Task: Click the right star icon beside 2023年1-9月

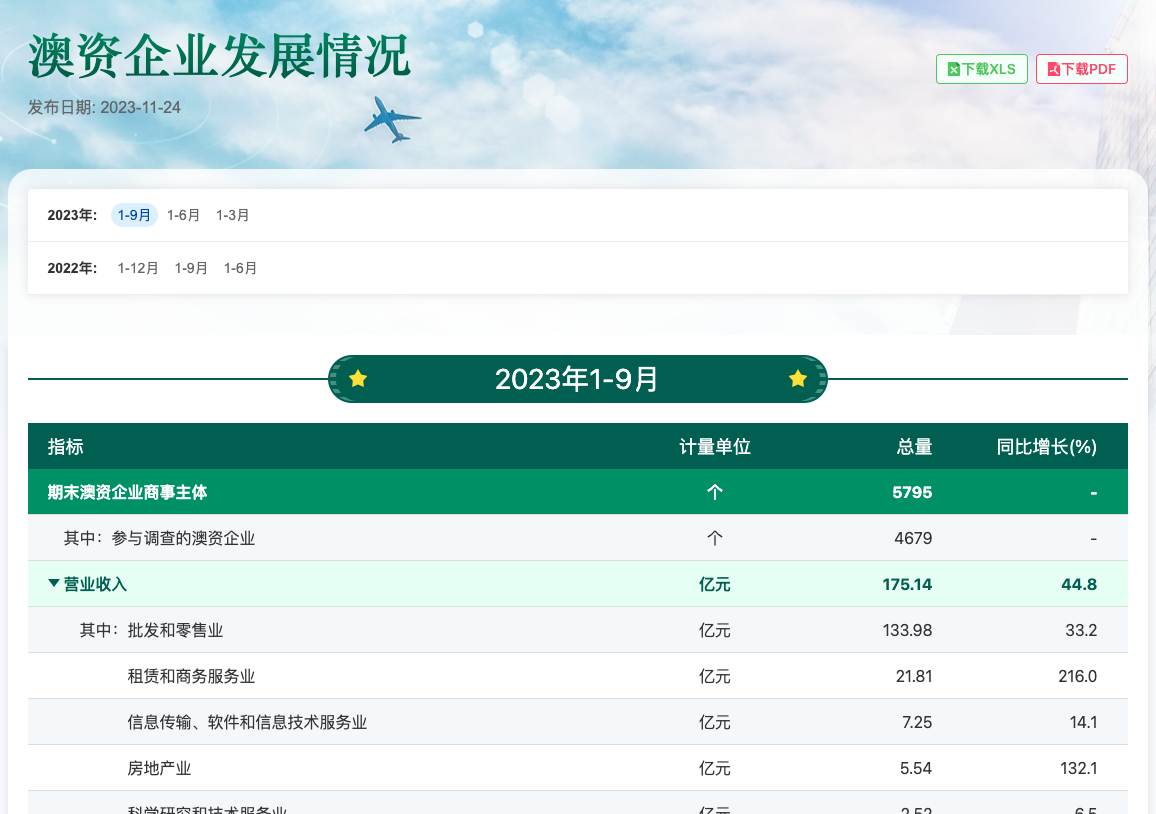Action: pyautogui.click(x=797, y=379)
